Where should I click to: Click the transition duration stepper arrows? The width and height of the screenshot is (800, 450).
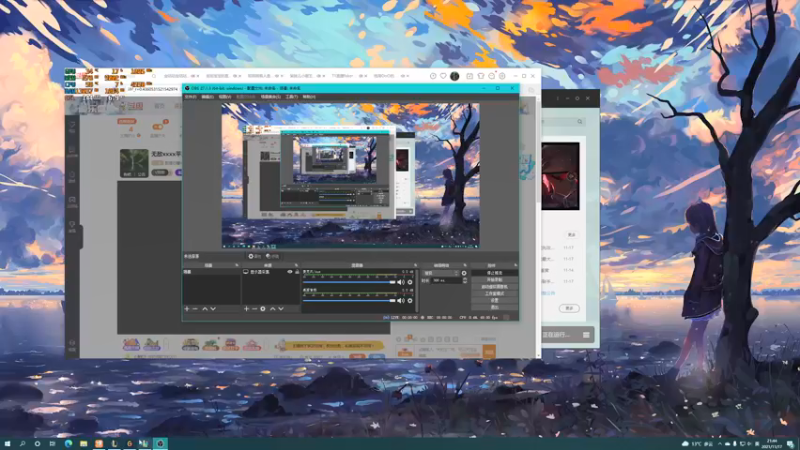point(464,281)
